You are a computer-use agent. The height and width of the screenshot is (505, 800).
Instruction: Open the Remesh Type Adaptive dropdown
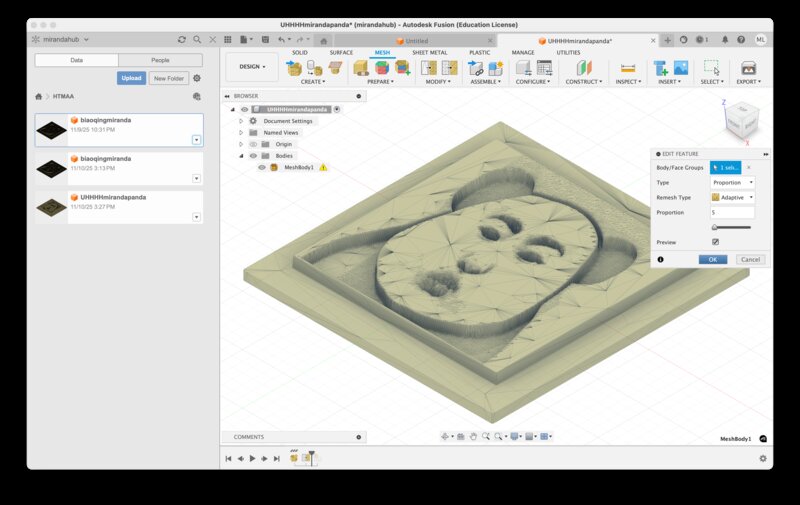(733, 198)
